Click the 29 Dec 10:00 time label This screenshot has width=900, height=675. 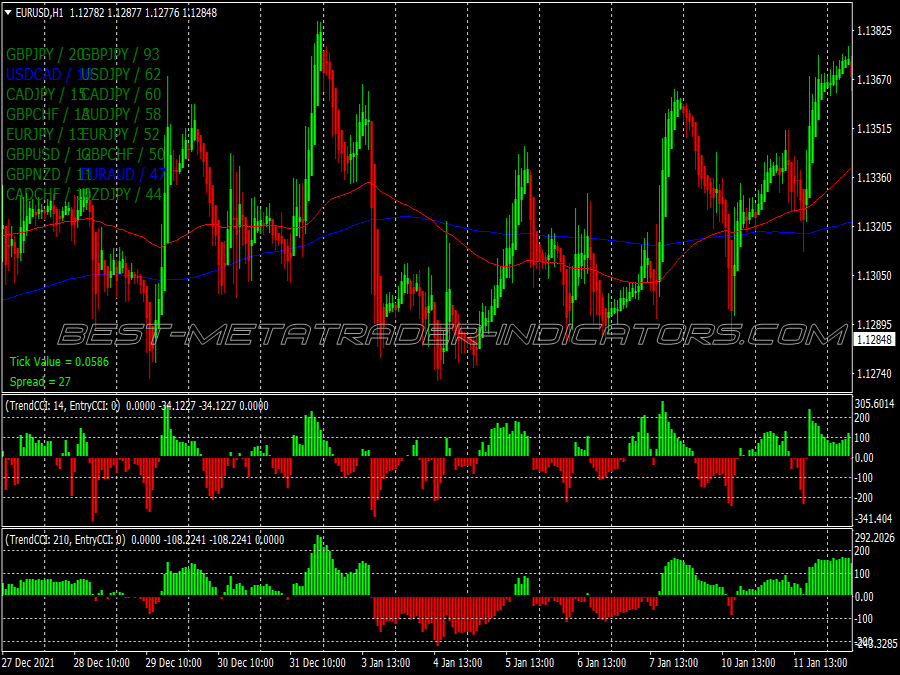pos(173,663)
